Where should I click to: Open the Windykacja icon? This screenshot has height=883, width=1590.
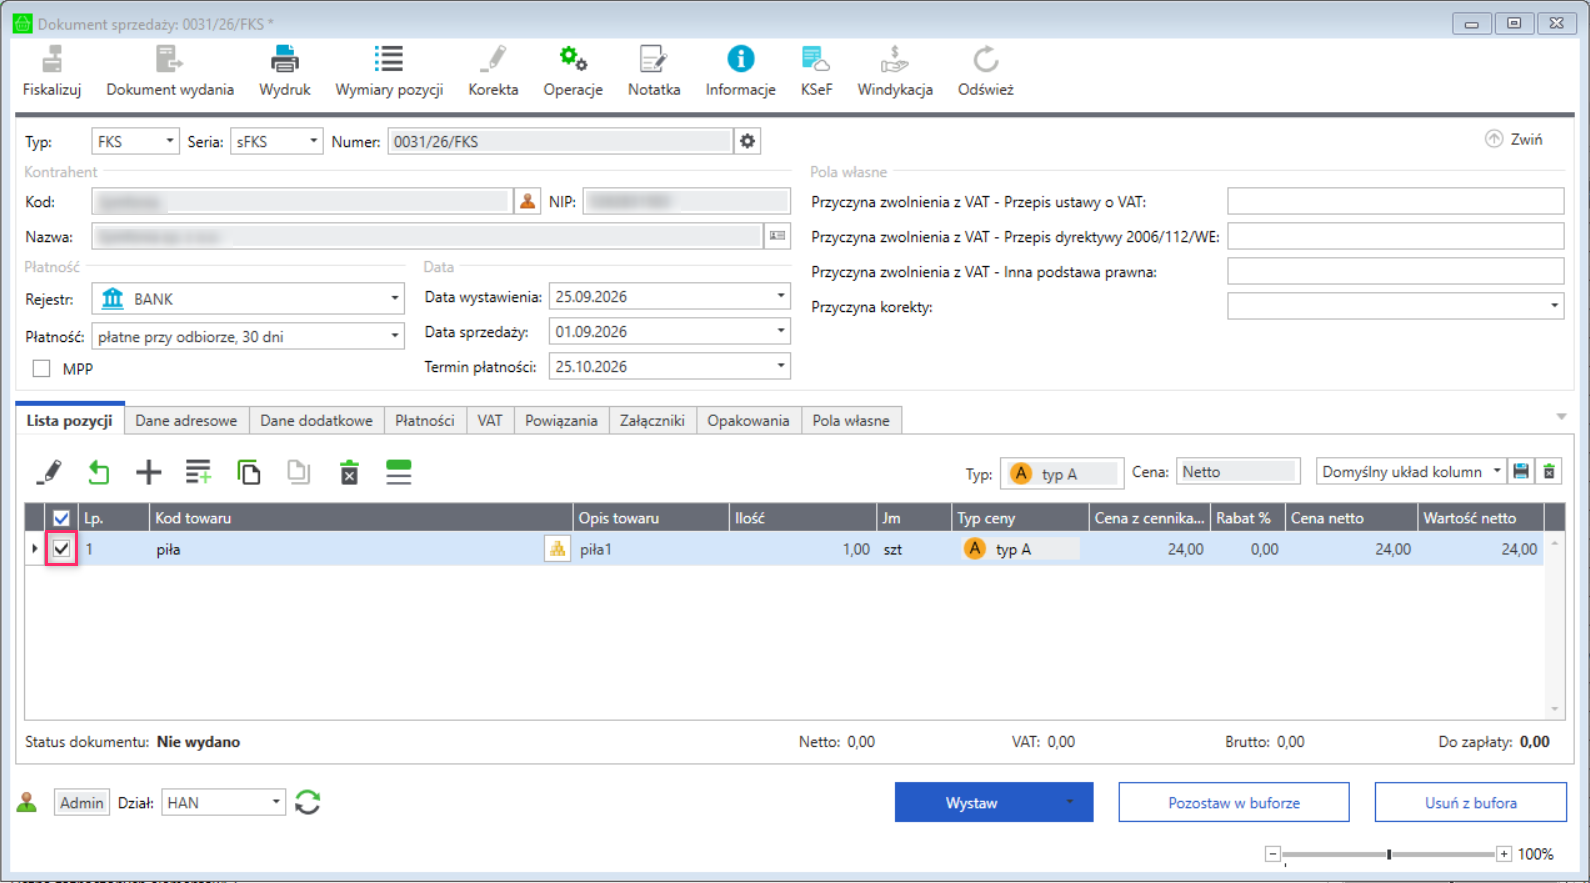895,60
